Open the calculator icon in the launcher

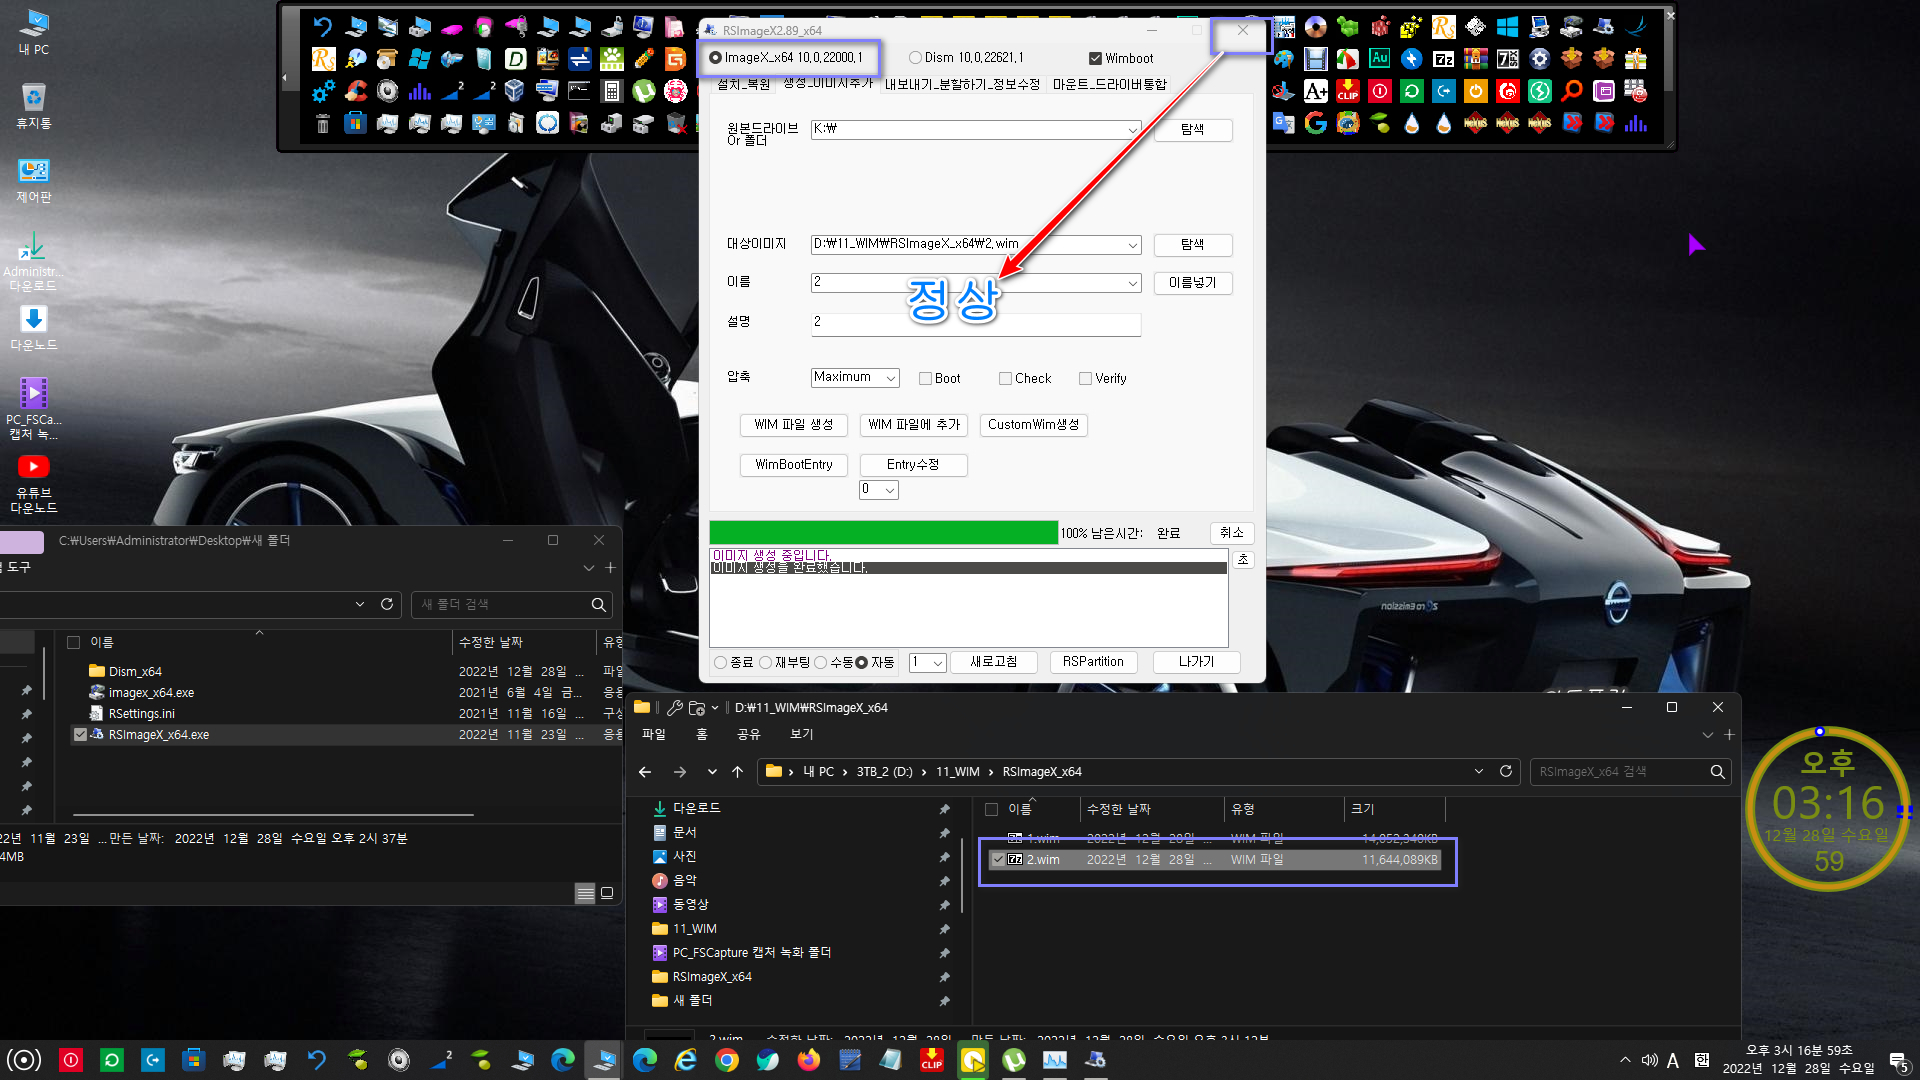[x=611, y=91]
